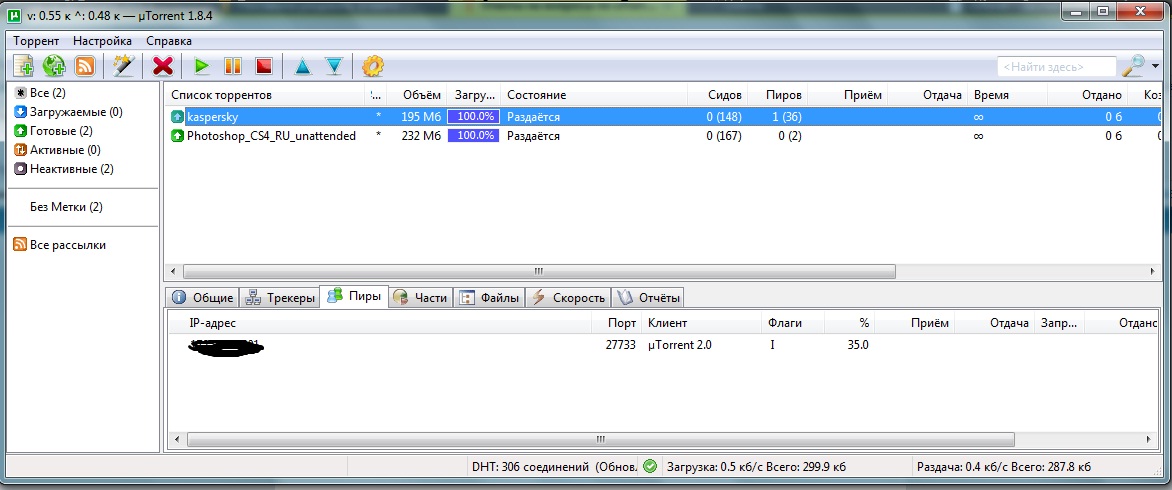
Task: Switch to the Скорость tab
Action: [568, 298]
